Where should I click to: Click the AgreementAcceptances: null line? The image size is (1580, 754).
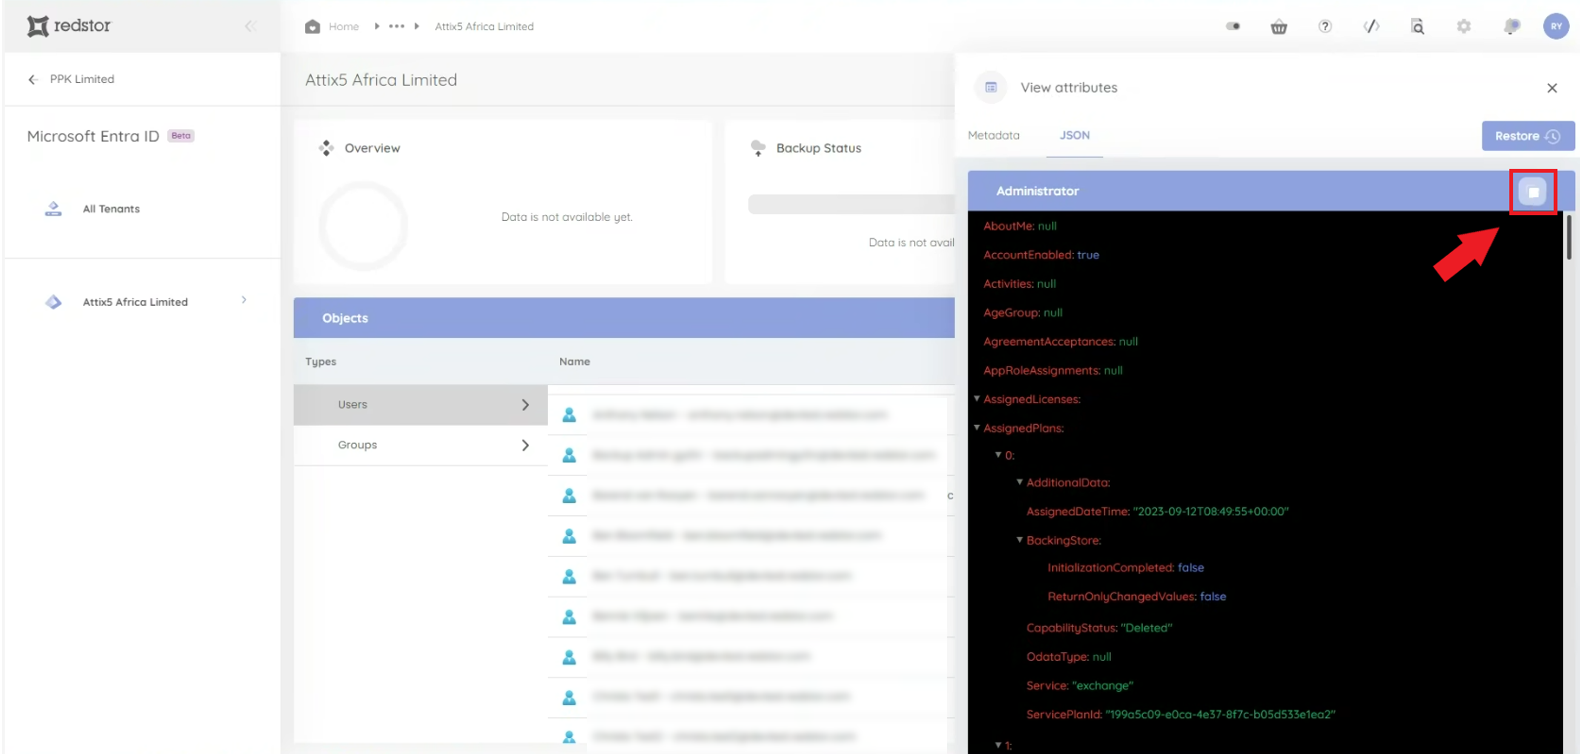[1061, 342]
